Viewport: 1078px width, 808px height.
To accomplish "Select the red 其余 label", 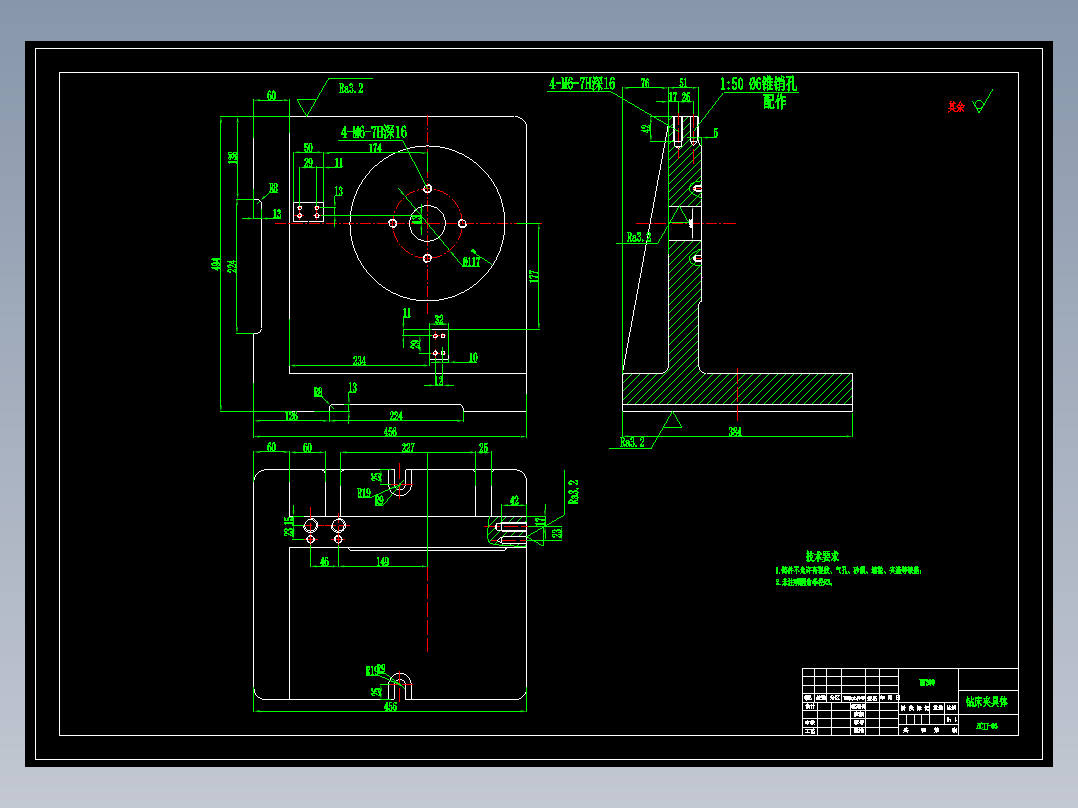I will 956,107.
